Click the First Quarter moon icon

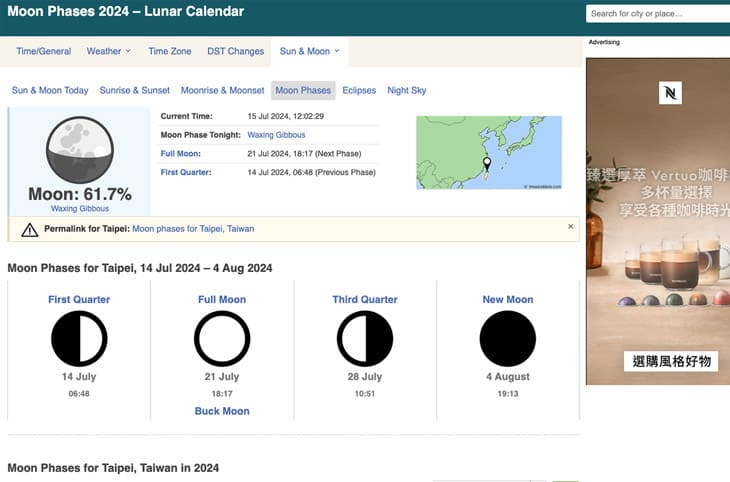[x=79, y=339]
